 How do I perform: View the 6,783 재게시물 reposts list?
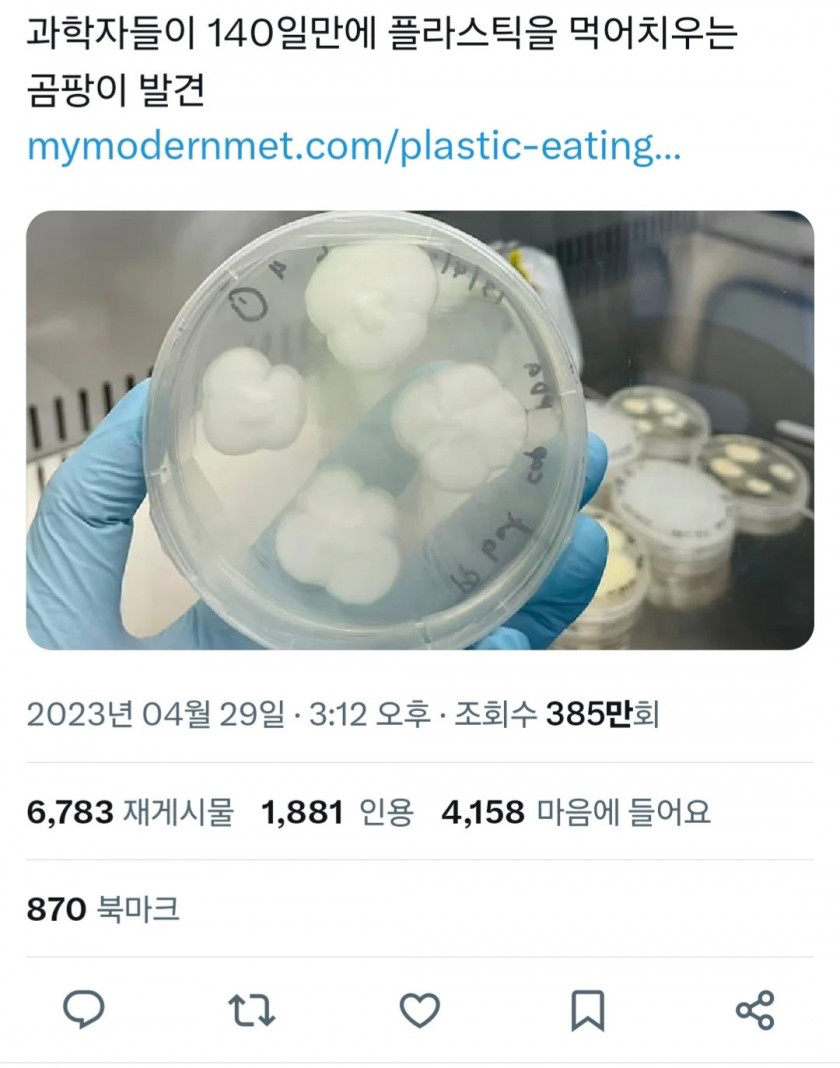[x=130, y=812]
